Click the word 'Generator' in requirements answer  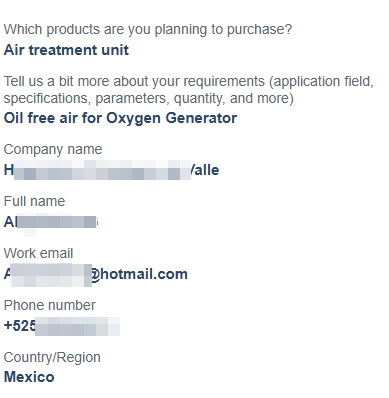201,118
